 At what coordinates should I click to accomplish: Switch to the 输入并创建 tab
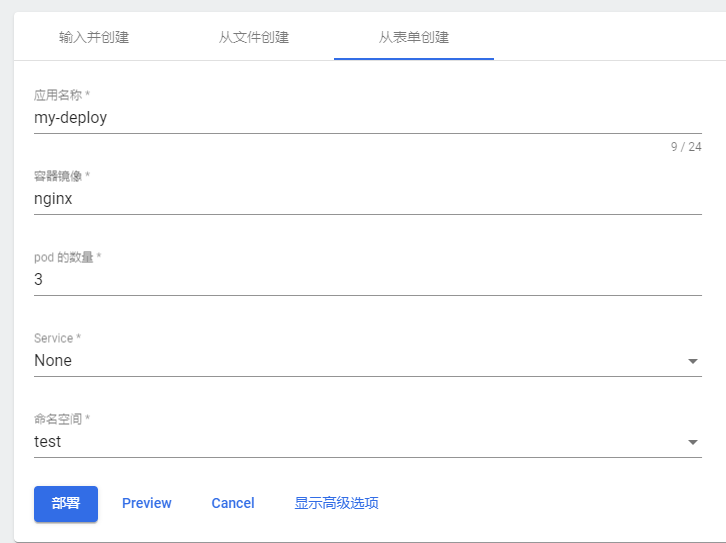[94, 37]
